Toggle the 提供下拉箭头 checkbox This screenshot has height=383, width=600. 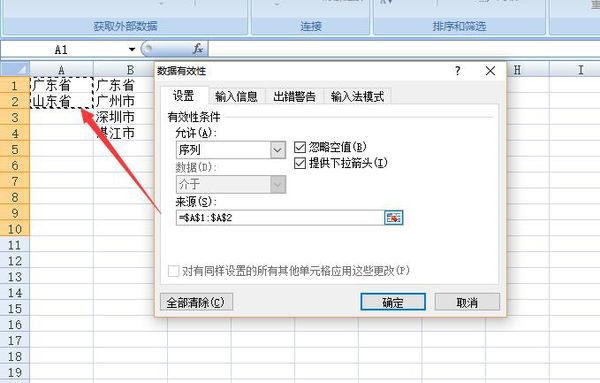click(300, 163)
